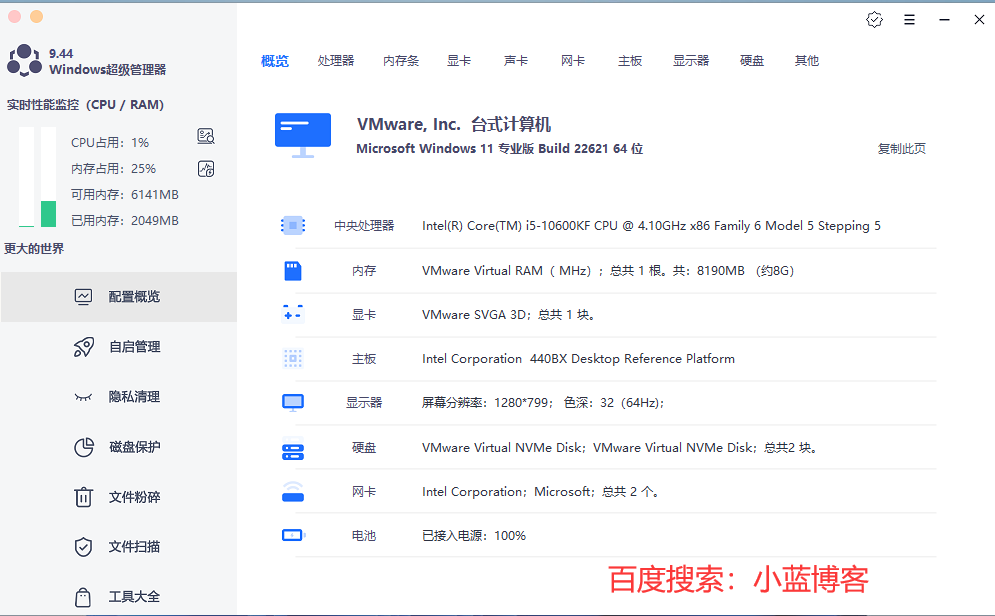Open the 硬盘 tab
The image size is (995, 616).
coord(752,61)
